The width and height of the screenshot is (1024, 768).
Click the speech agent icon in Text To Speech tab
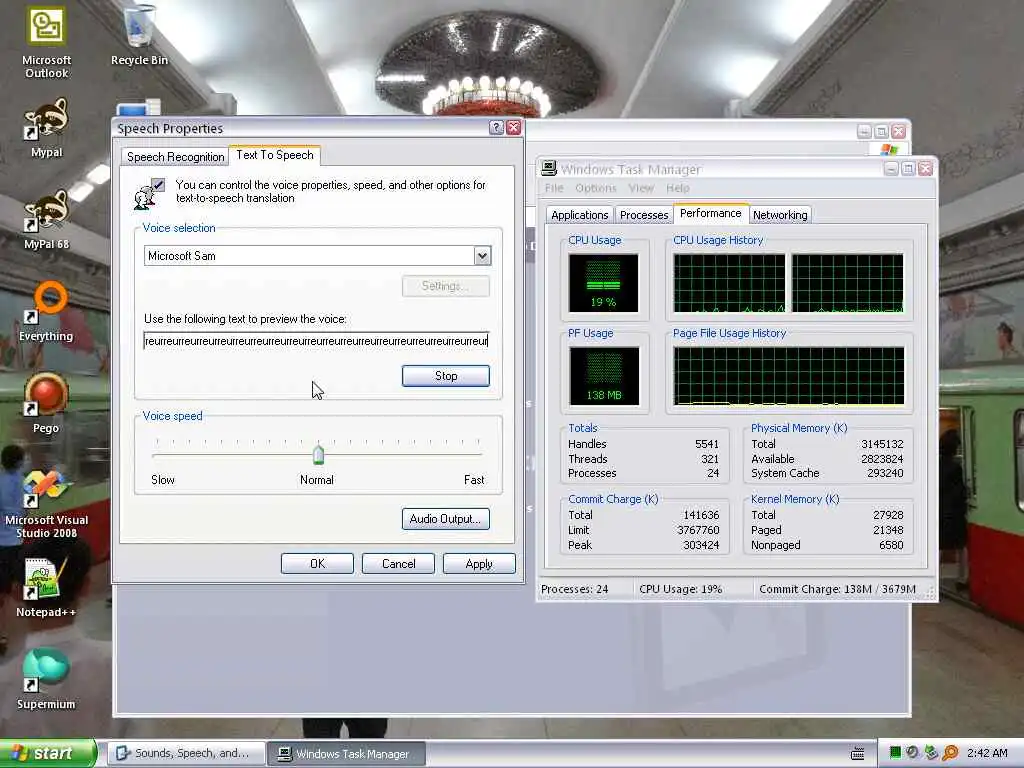pos(149,194)
